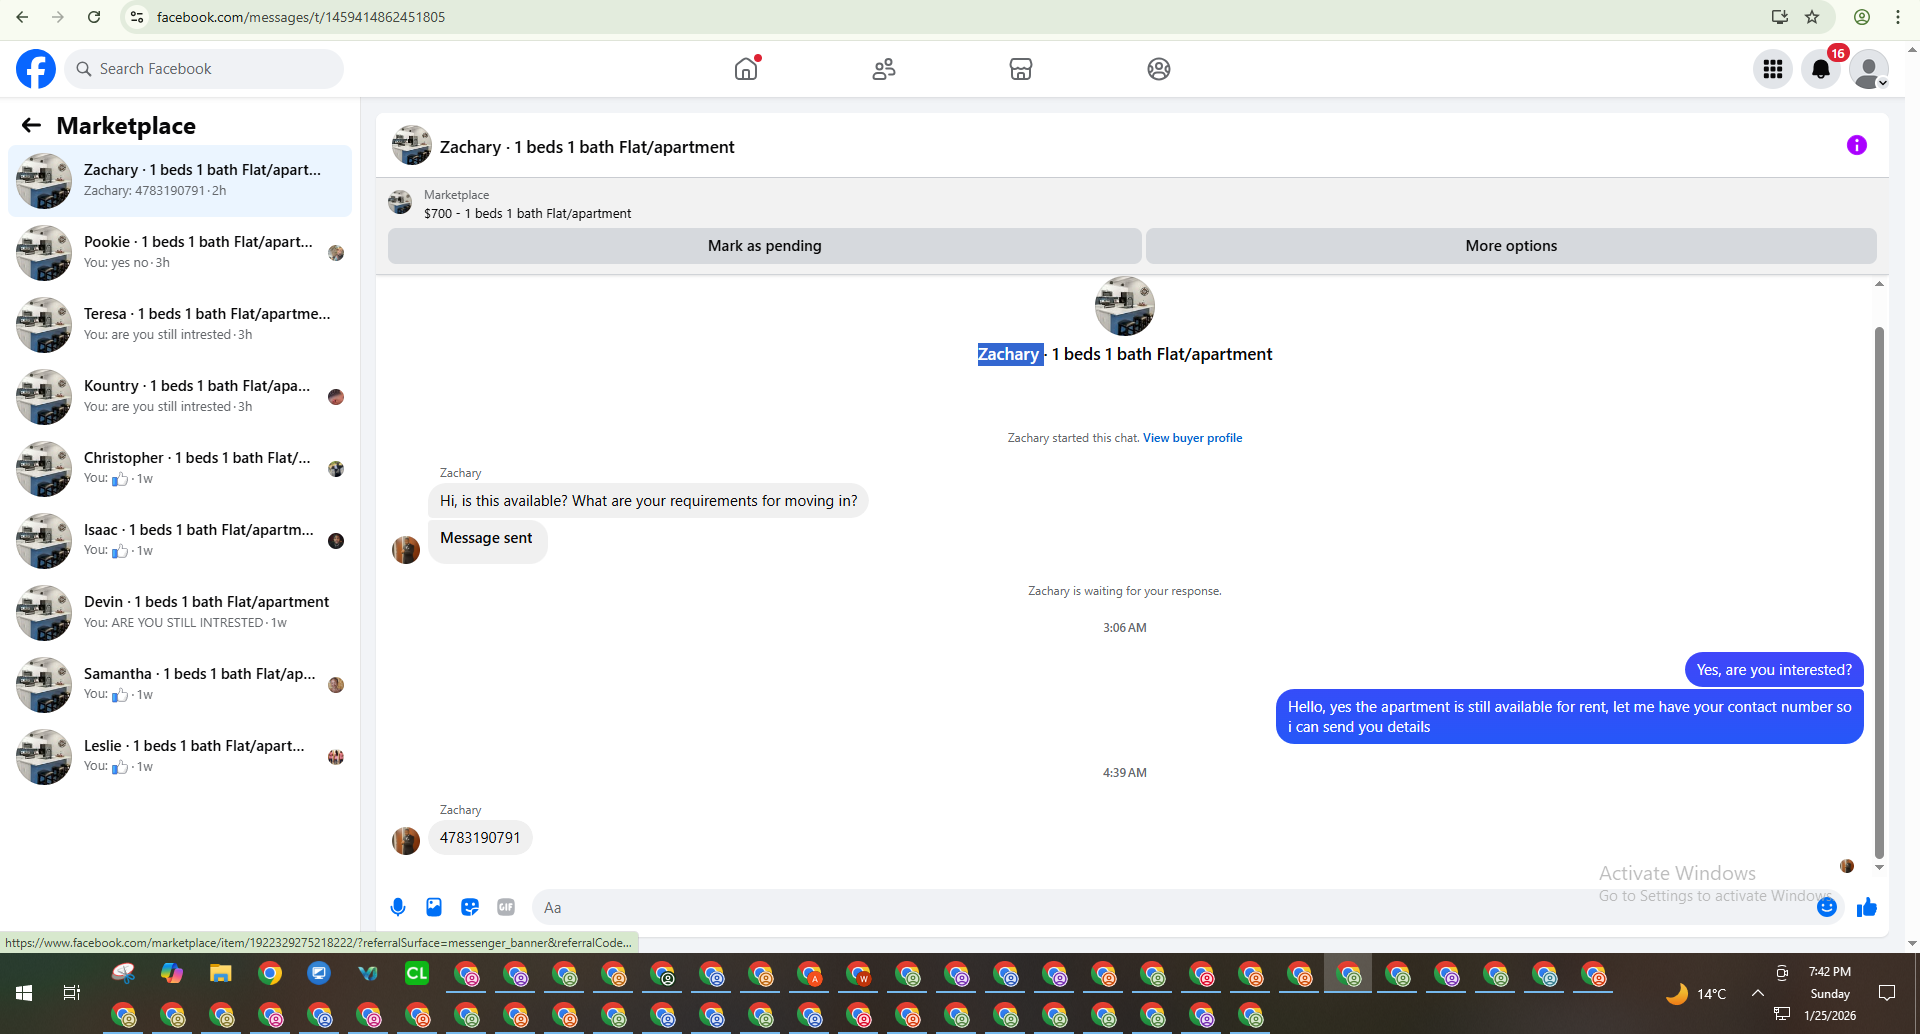Click the "Hi, is this available?" message

648,501
